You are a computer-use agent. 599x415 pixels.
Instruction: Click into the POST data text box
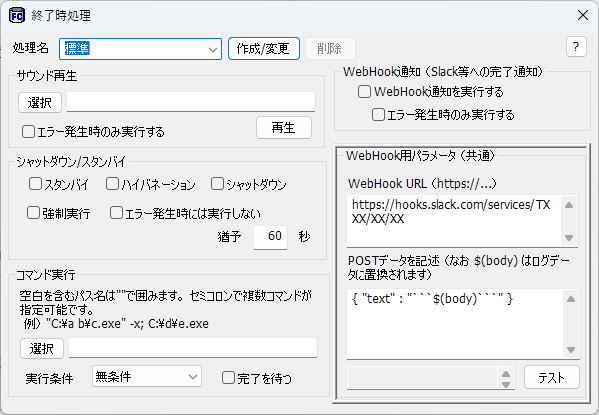455,324
